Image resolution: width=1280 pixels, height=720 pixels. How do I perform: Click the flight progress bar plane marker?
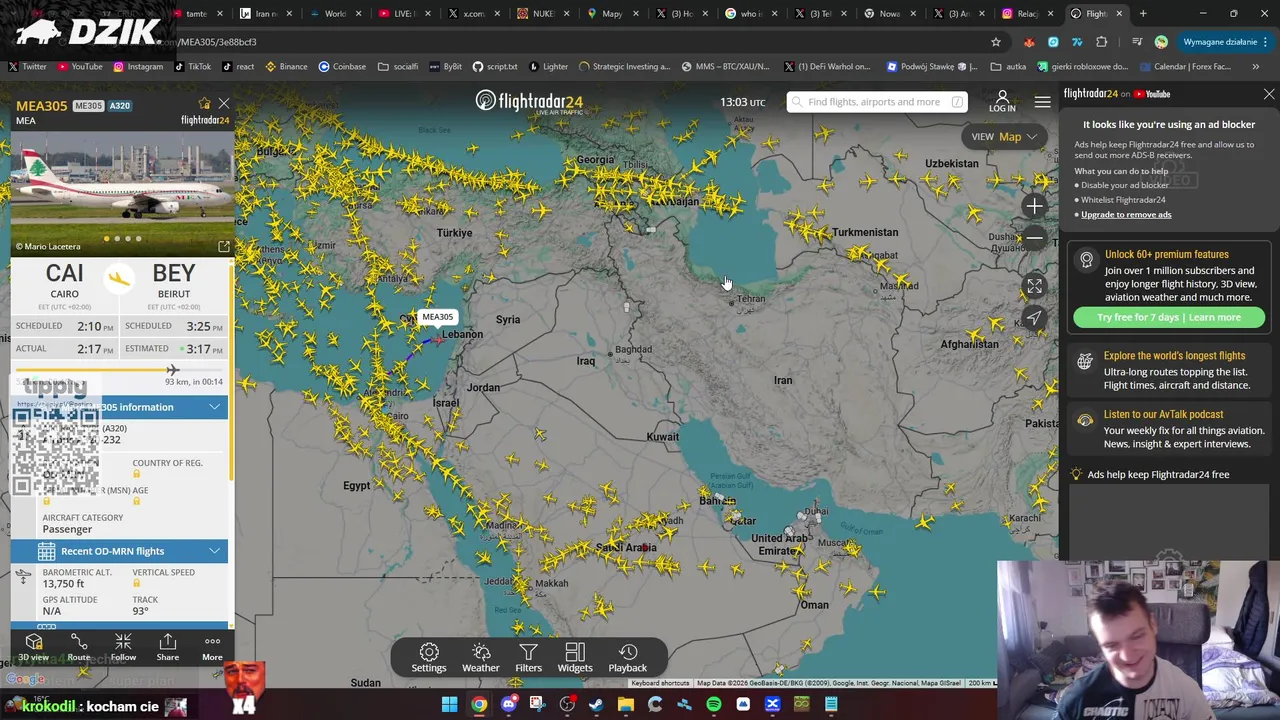click(x=173, y=370)
